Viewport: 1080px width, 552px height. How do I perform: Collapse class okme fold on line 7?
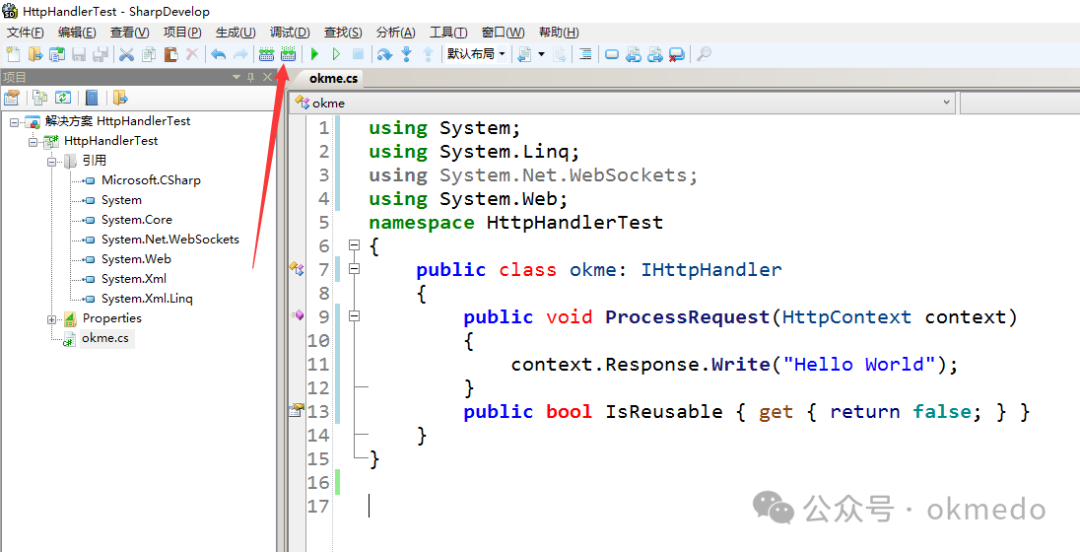point(354,269)
